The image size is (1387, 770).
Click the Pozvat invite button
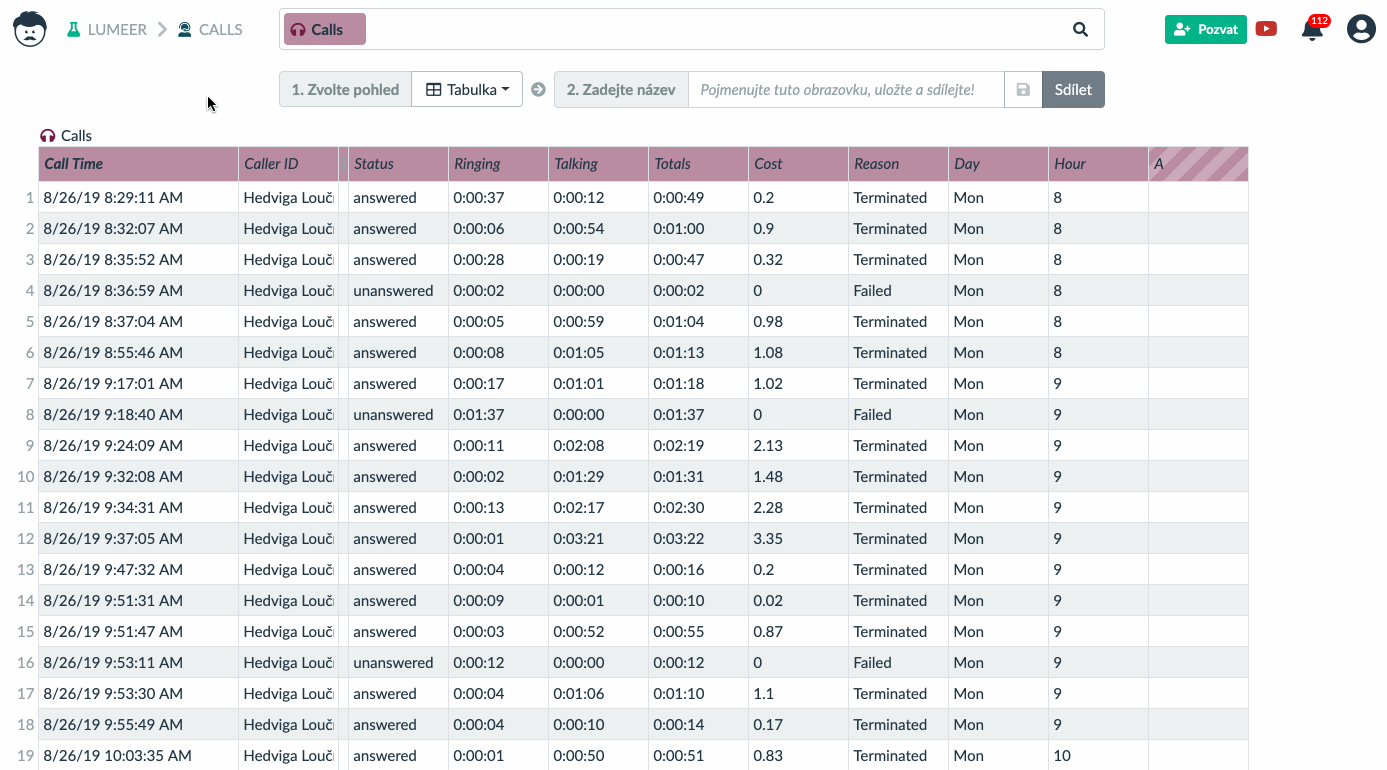tap(1205, 29)
